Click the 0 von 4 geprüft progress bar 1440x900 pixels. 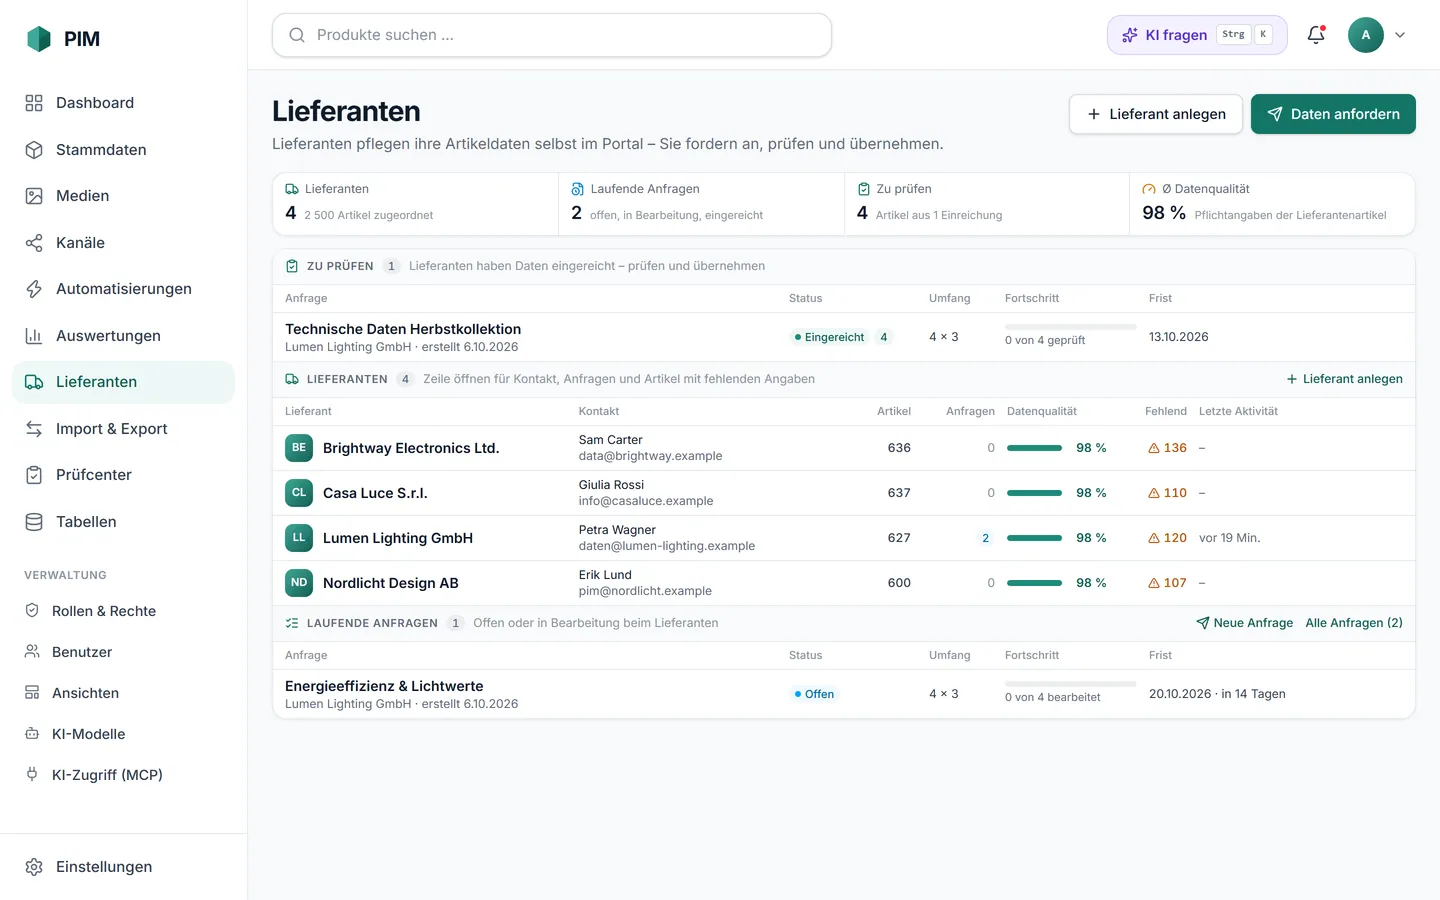click(1070, 327)
